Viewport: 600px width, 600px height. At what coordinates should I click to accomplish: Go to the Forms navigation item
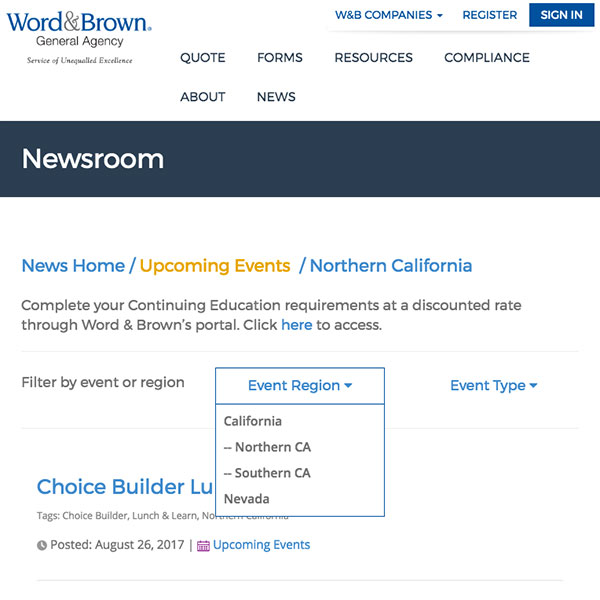point(279,58)
